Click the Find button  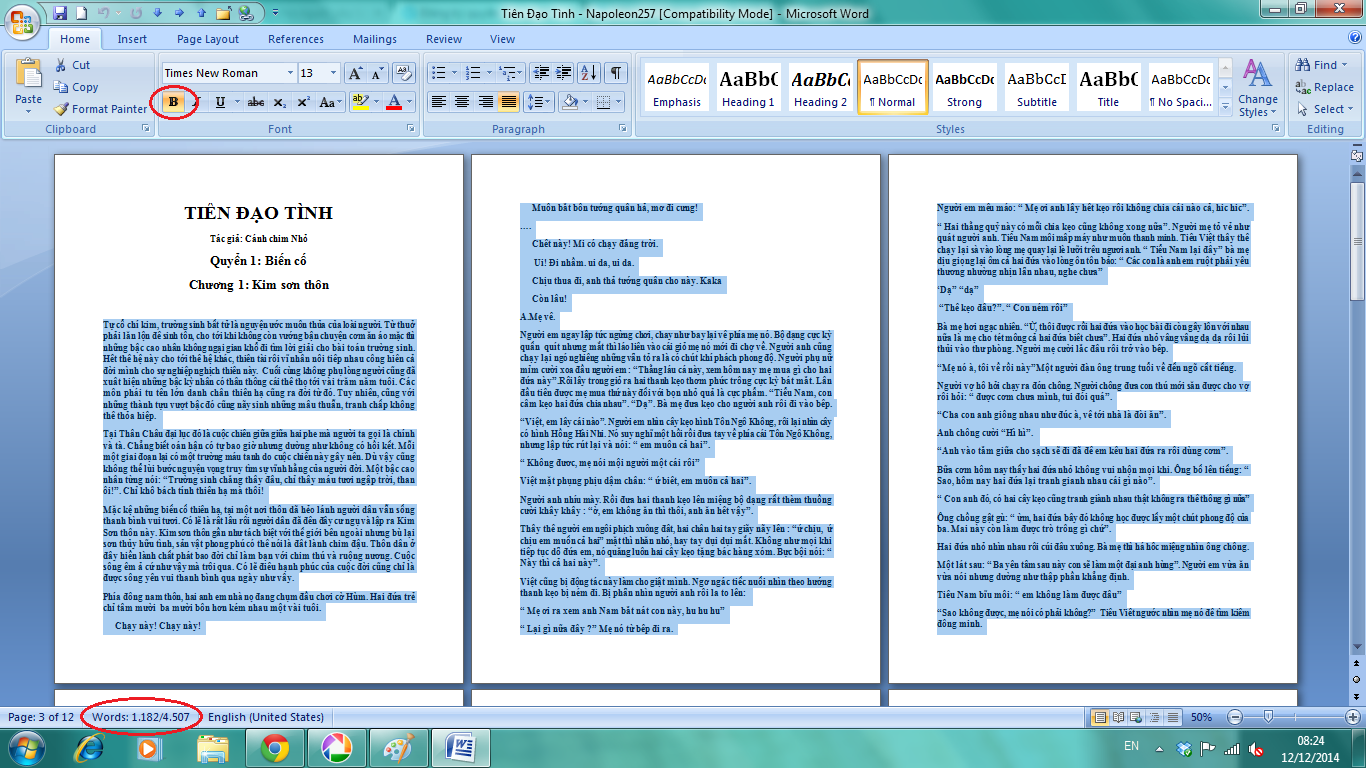point(1323,65)
